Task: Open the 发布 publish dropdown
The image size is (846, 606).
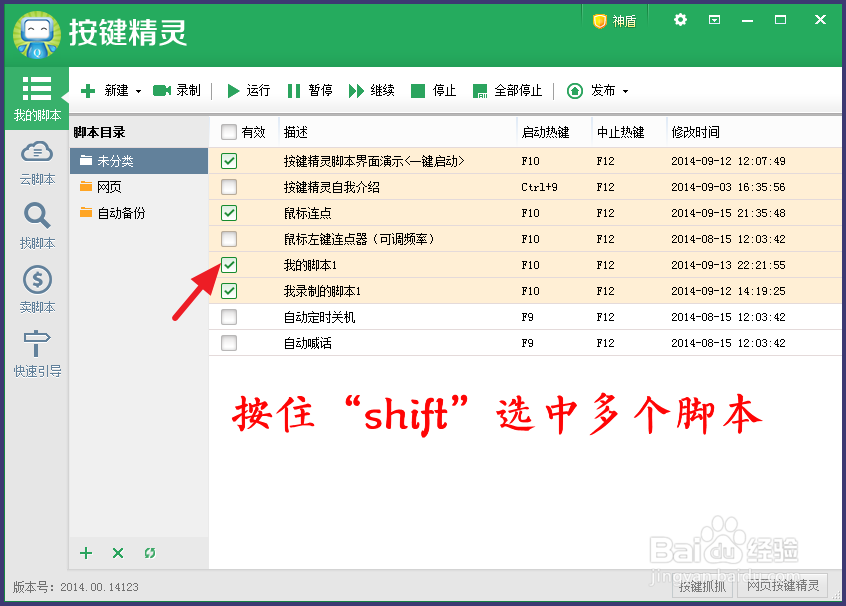Action: coord(625,90)
